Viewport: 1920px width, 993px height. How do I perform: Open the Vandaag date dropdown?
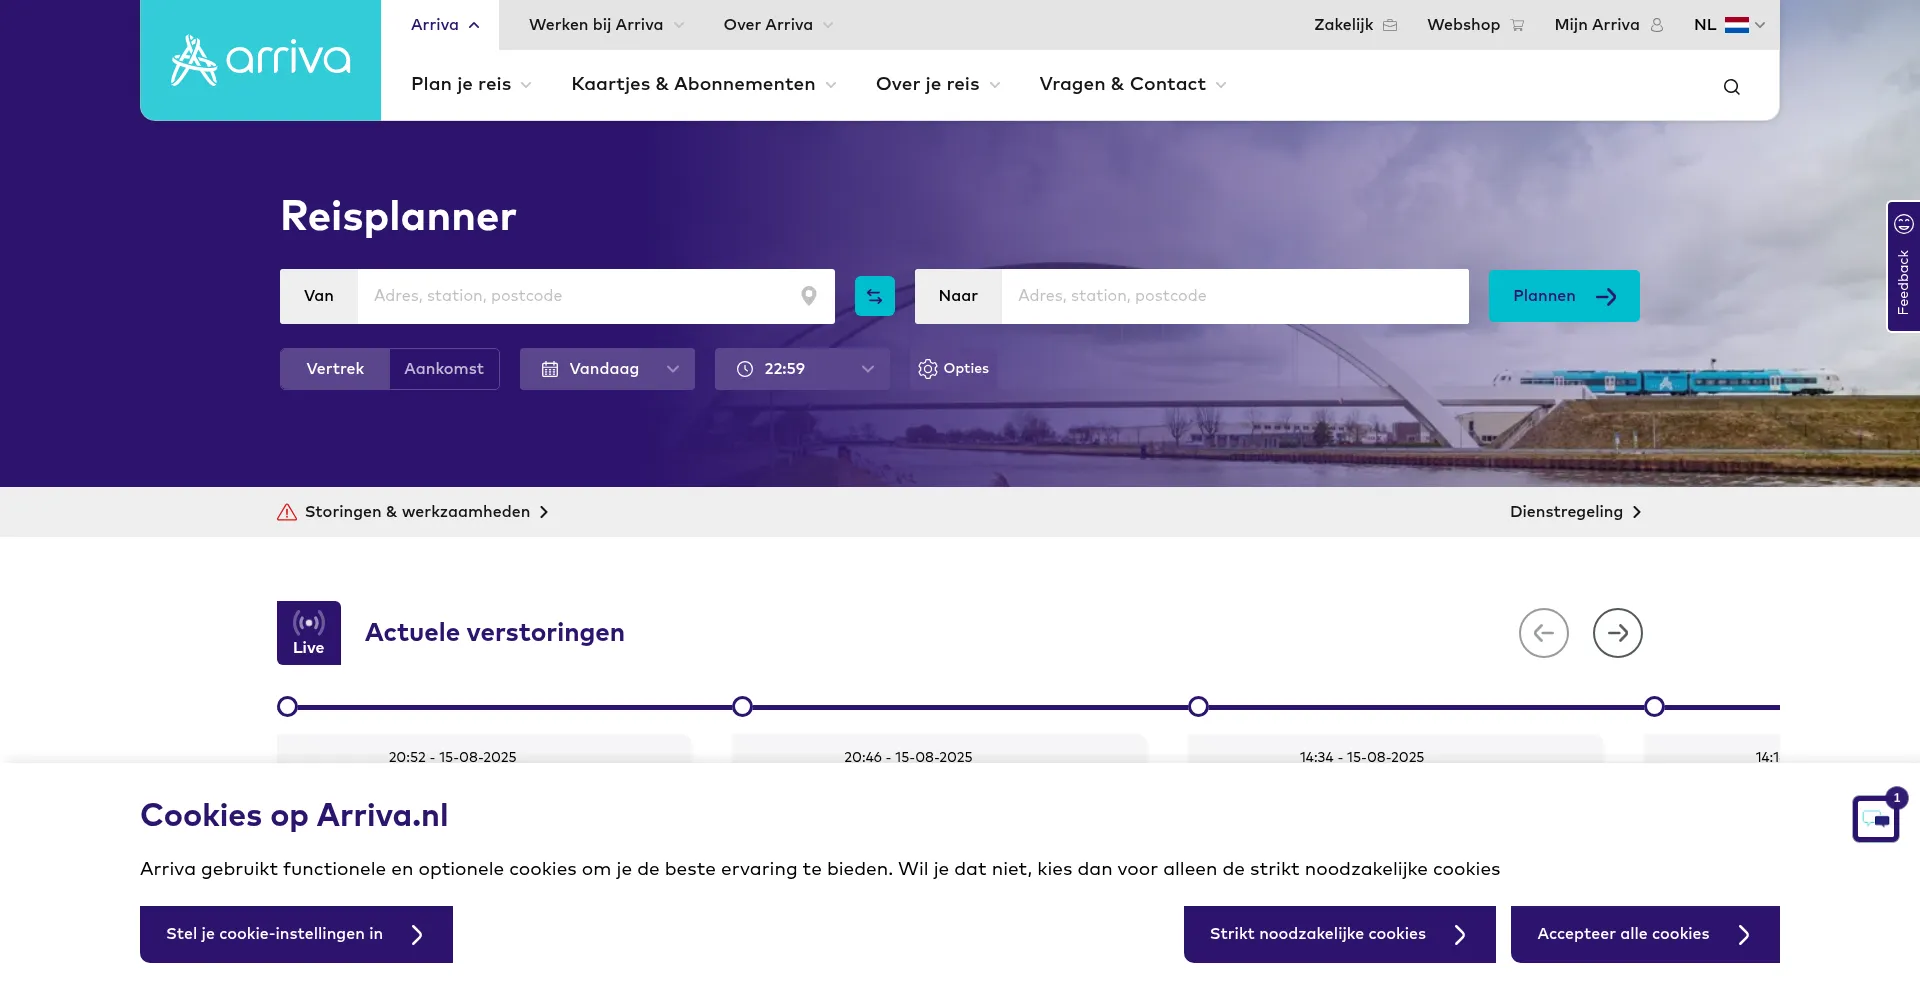tap(607, 369)
